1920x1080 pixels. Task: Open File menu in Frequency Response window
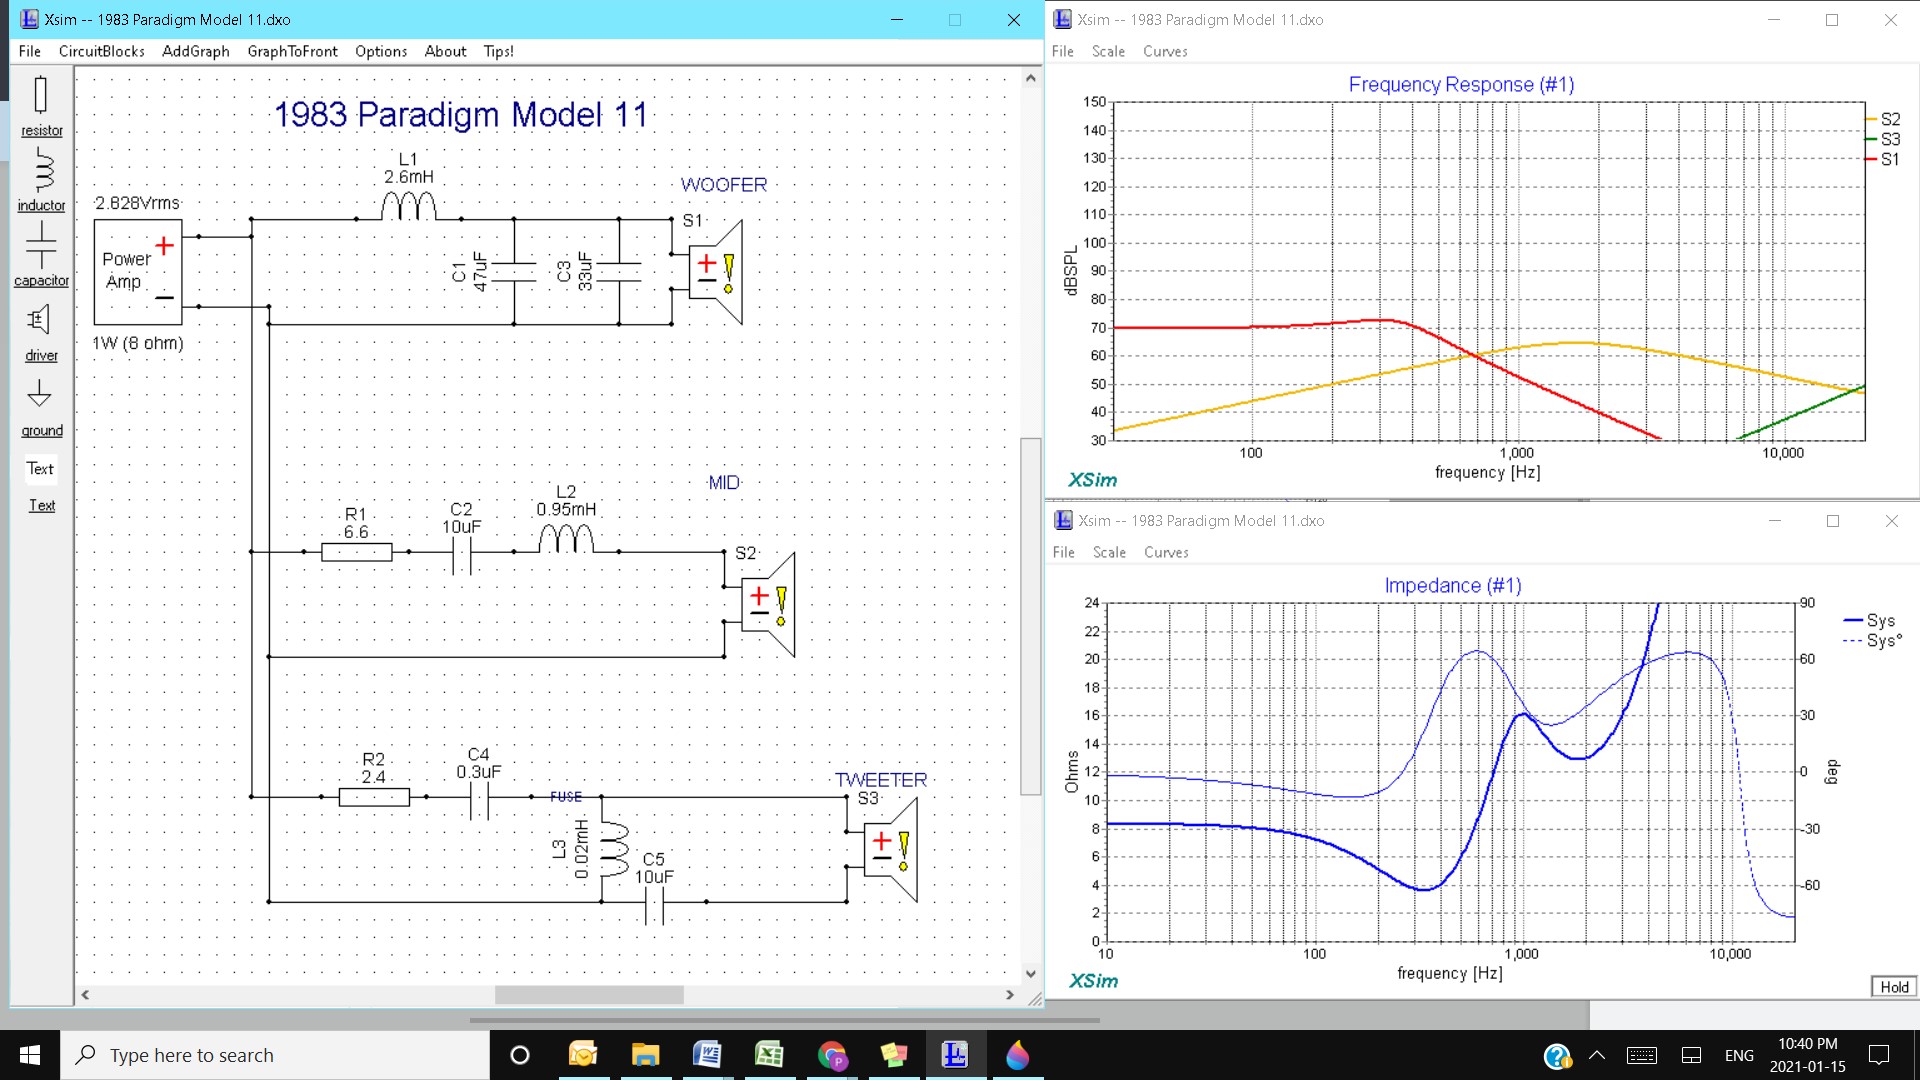pos(1063,51)
